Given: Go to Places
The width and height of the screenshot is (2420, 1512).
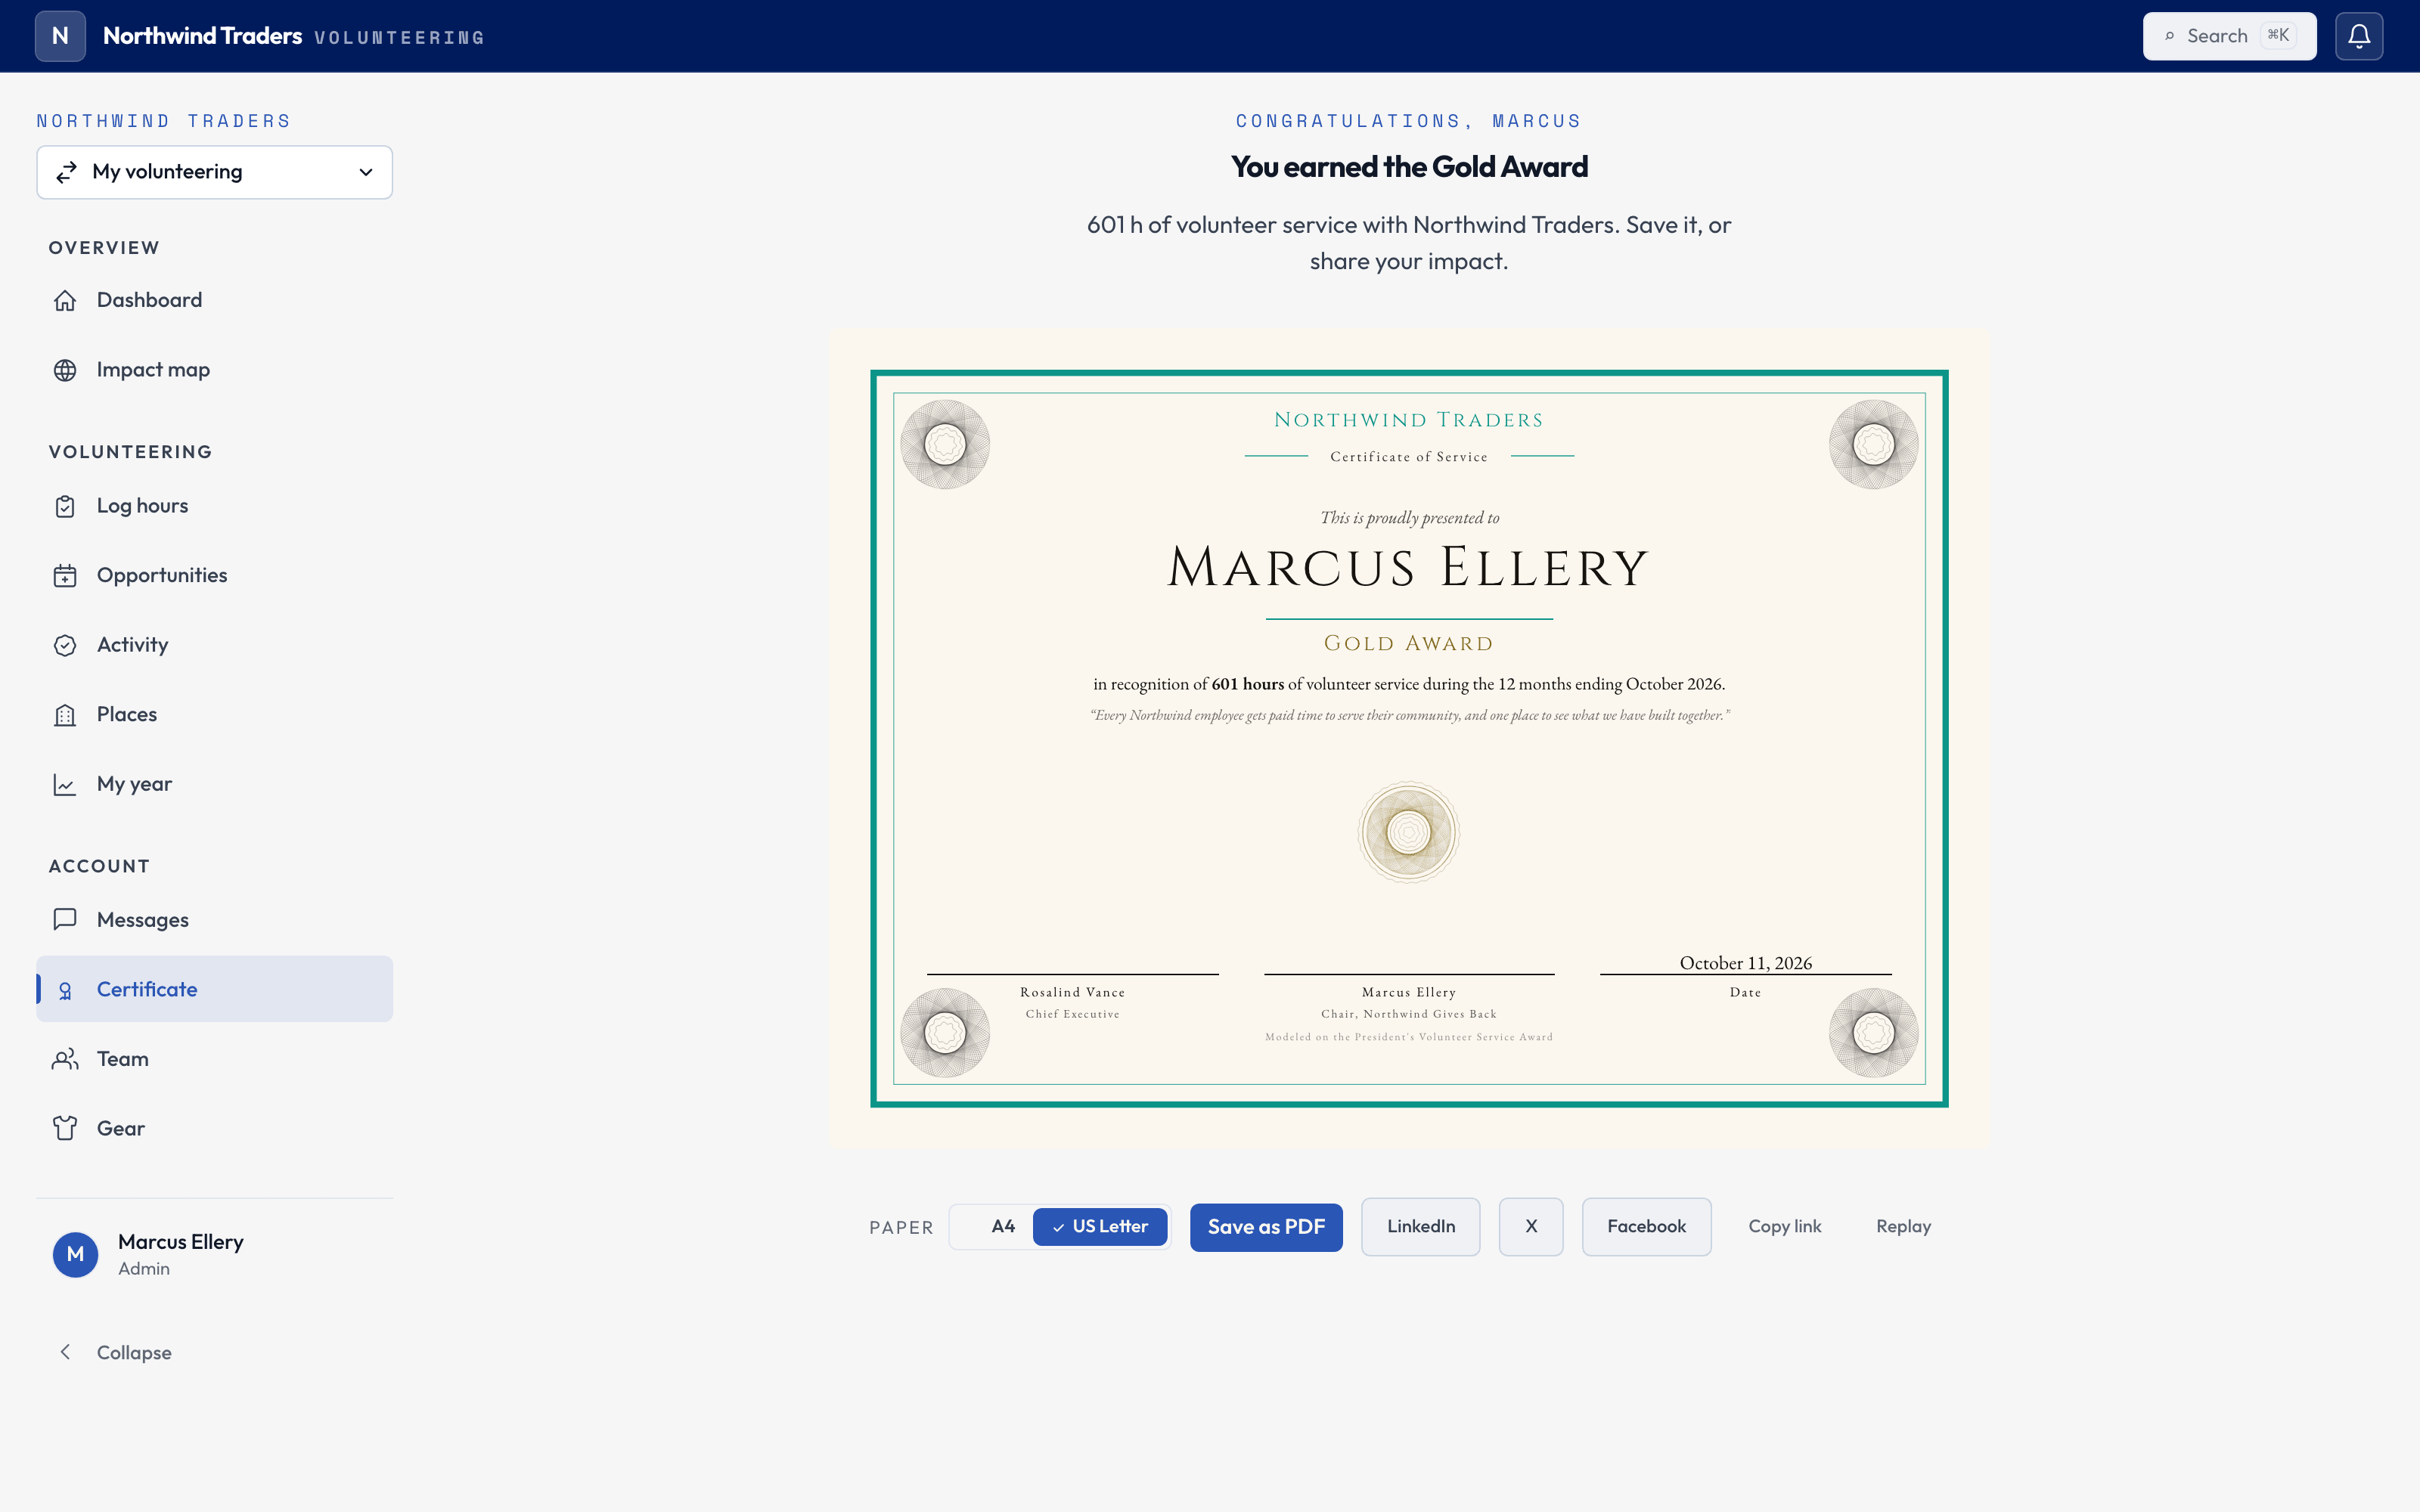Looking at the screenshot, I should (214, 715).
